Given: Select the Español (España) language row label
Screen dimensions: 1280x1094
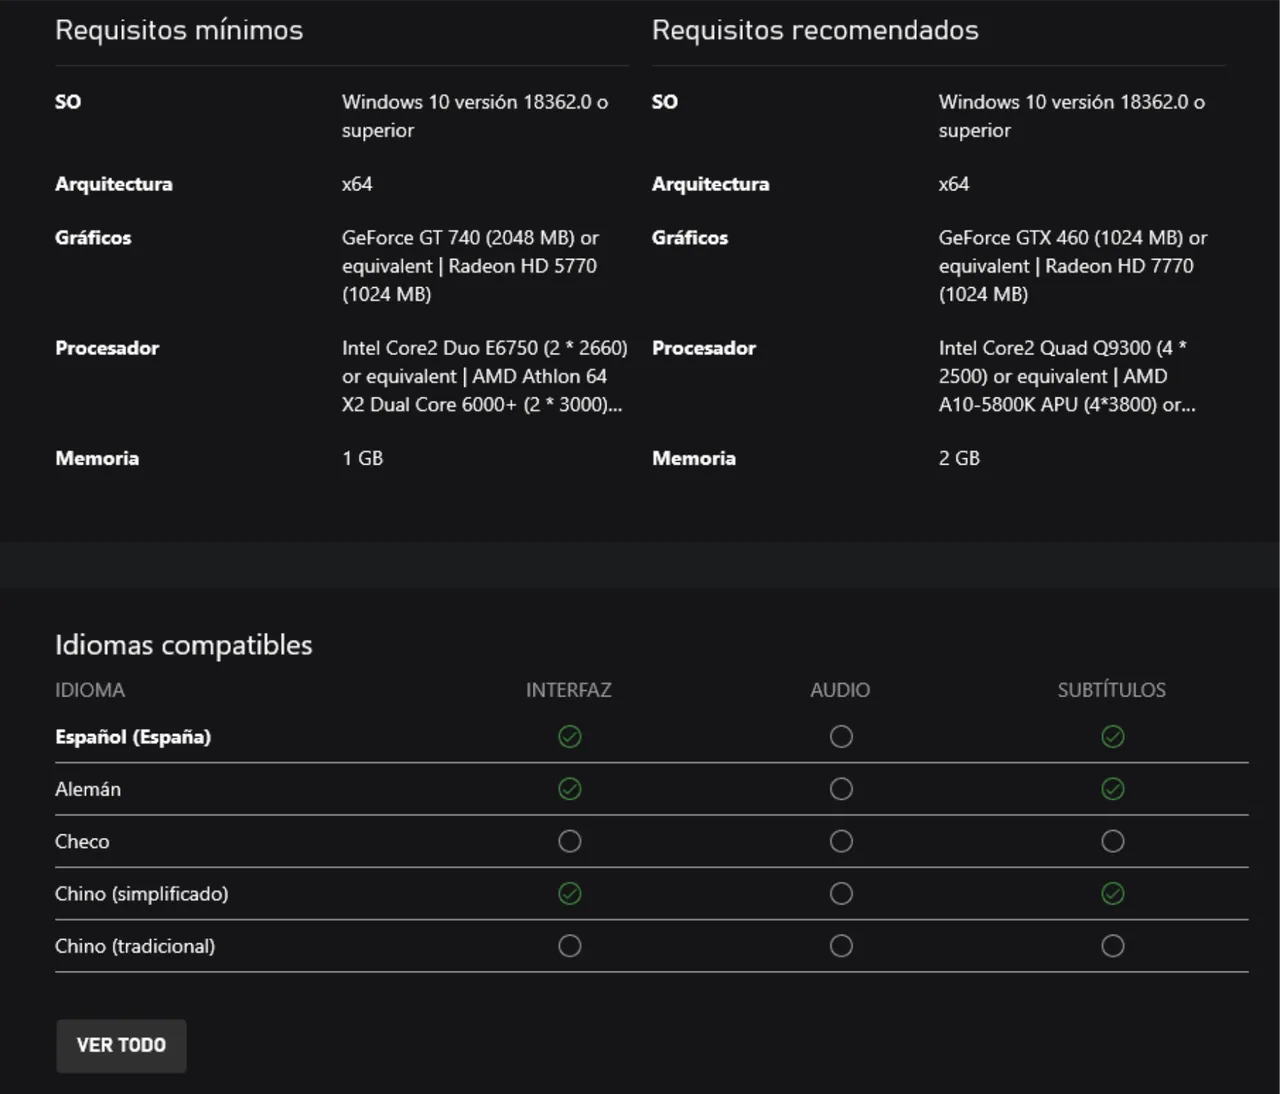Looking at the screenshot, I should pyautogui.click(x=133, y=737).
